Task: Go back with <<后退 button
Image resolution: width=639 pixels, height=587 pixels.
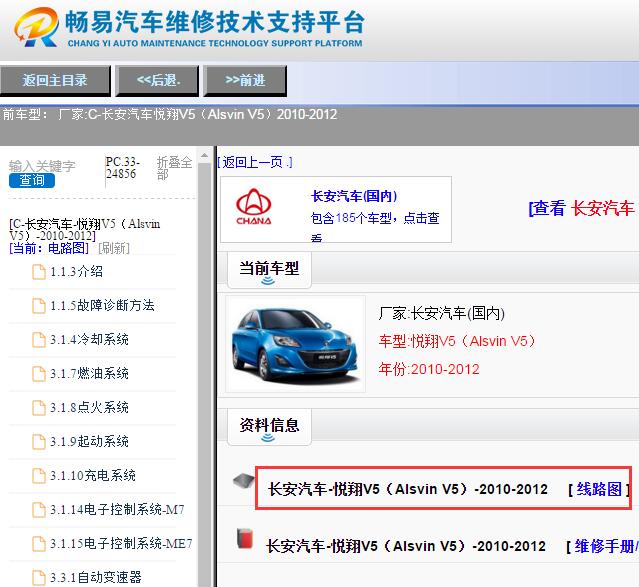Action: click(157, 80)
